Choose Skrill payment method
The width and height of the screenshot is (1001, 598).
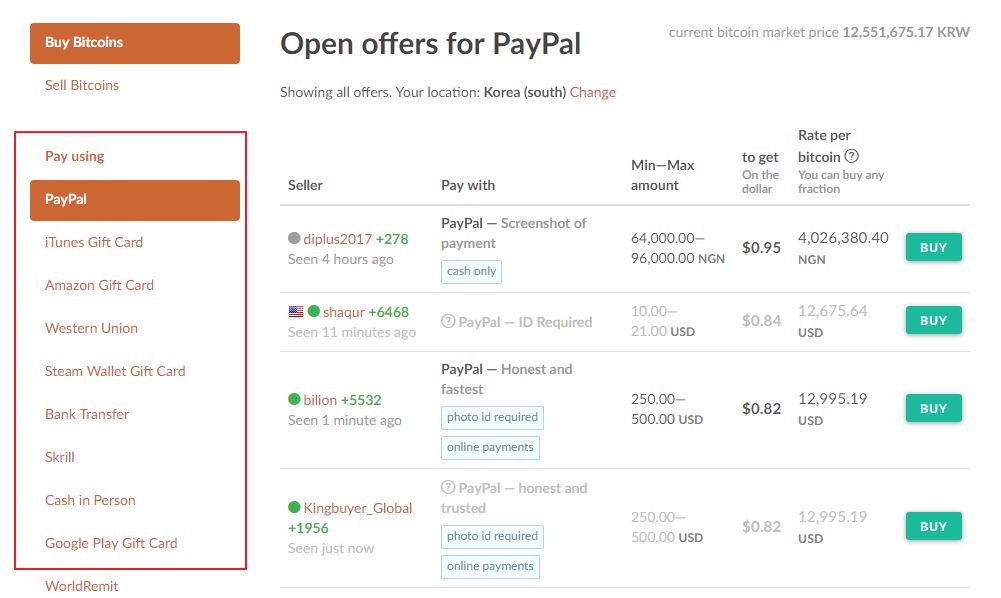[59, 457]
